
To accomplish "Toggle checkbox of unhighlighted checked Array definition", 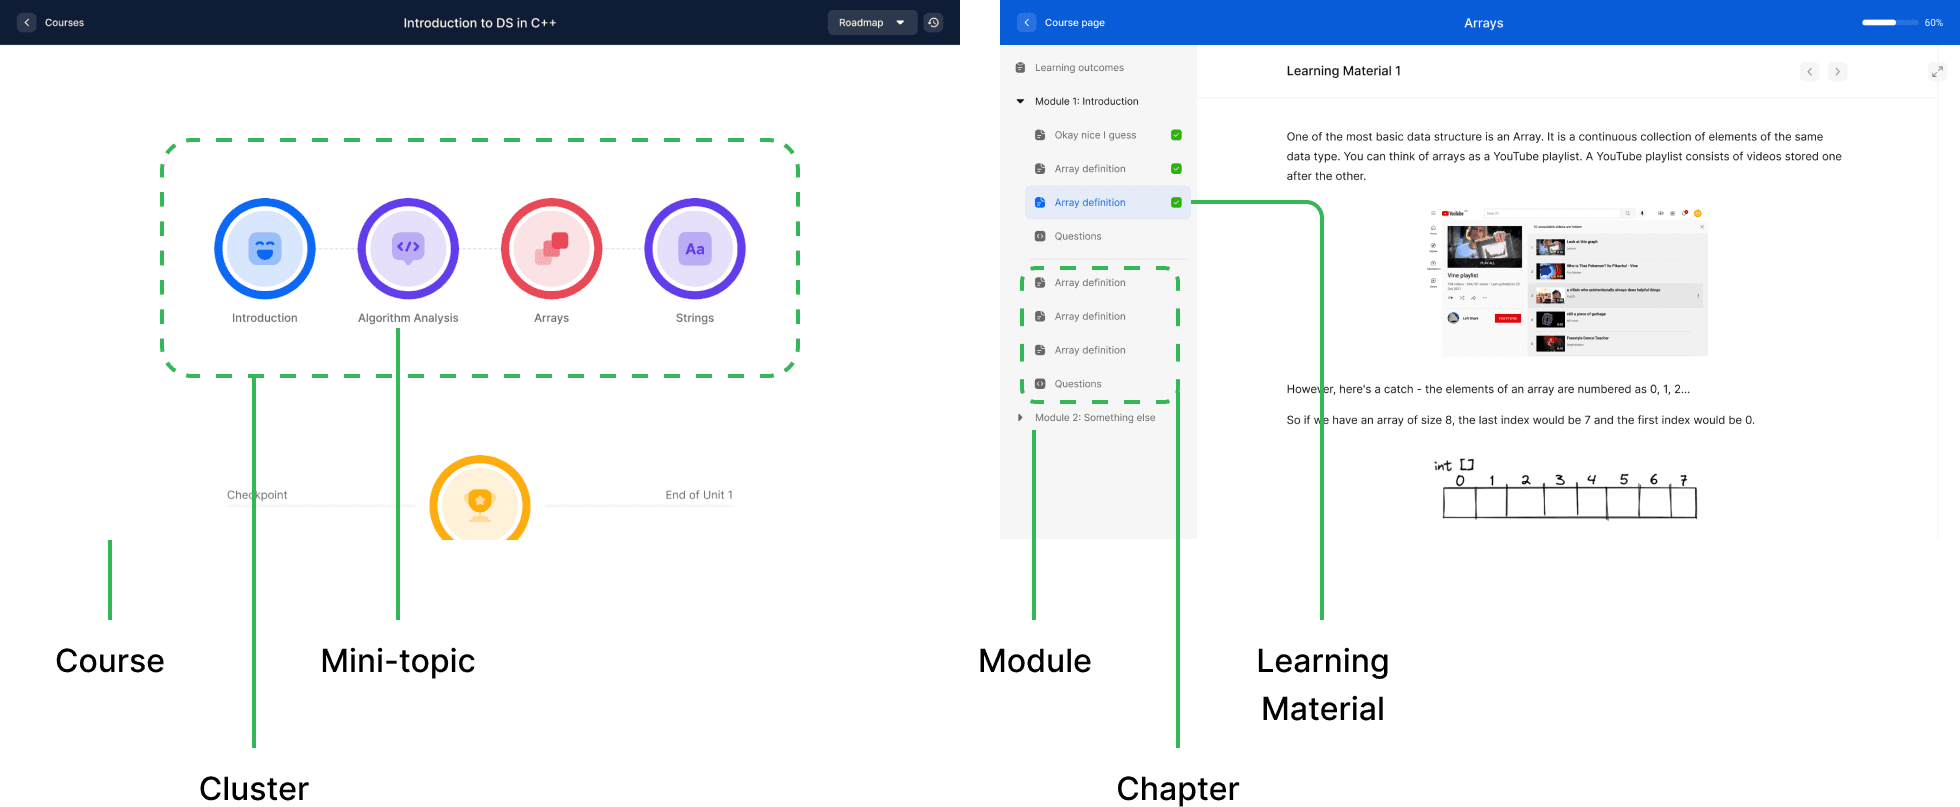I will (x=1176, y=169).
